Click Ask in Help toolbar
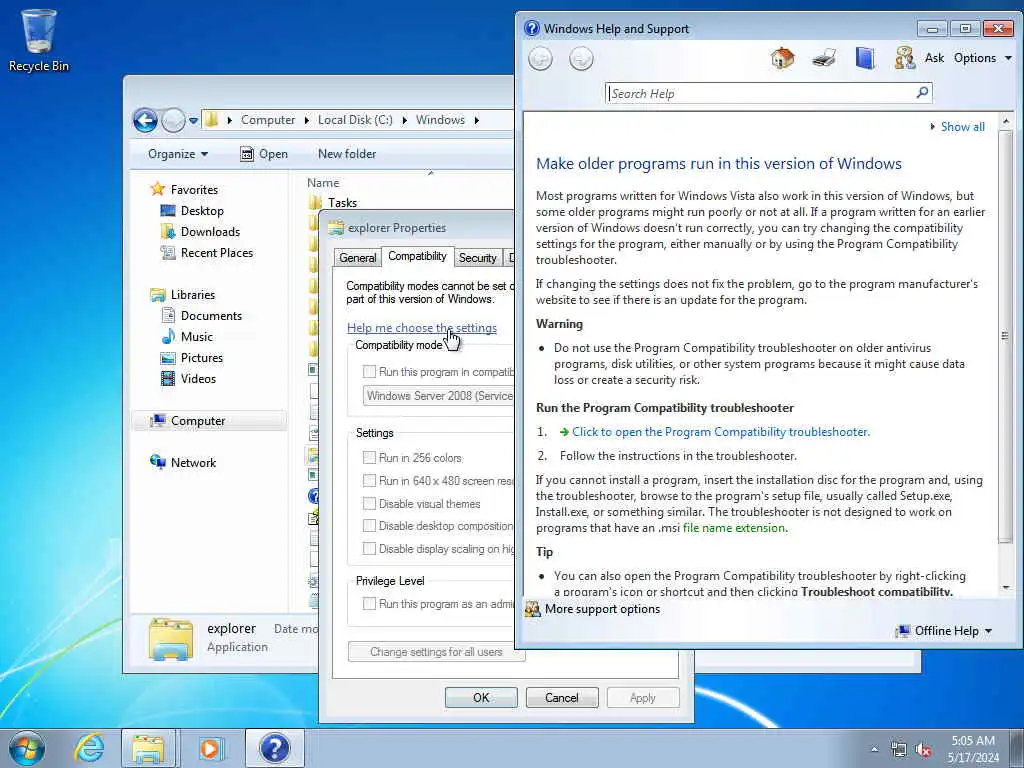Viewport: 1024px width, 768px height. point(934,58)
